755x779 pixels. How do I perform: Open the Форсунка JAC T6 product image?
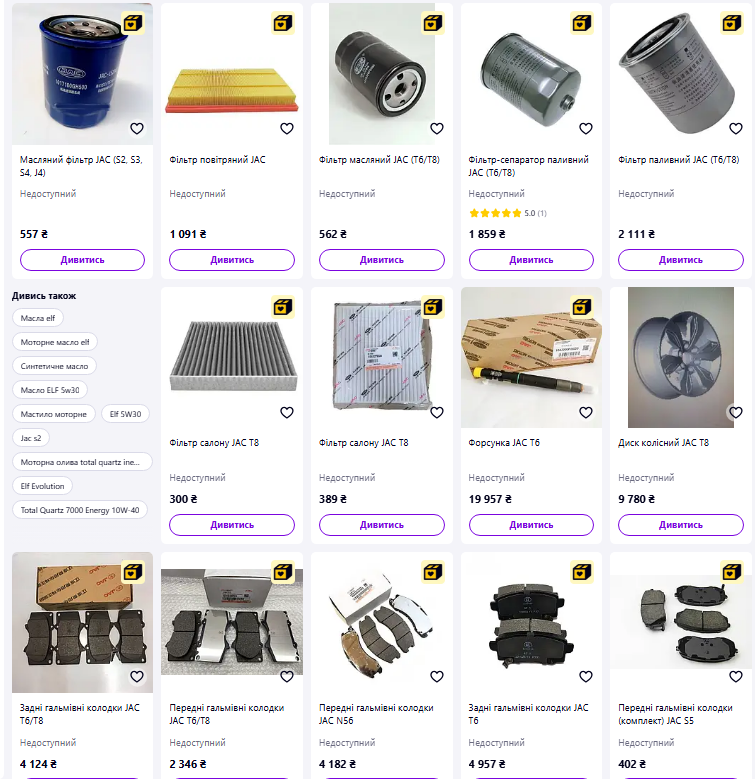coord(531,357)
